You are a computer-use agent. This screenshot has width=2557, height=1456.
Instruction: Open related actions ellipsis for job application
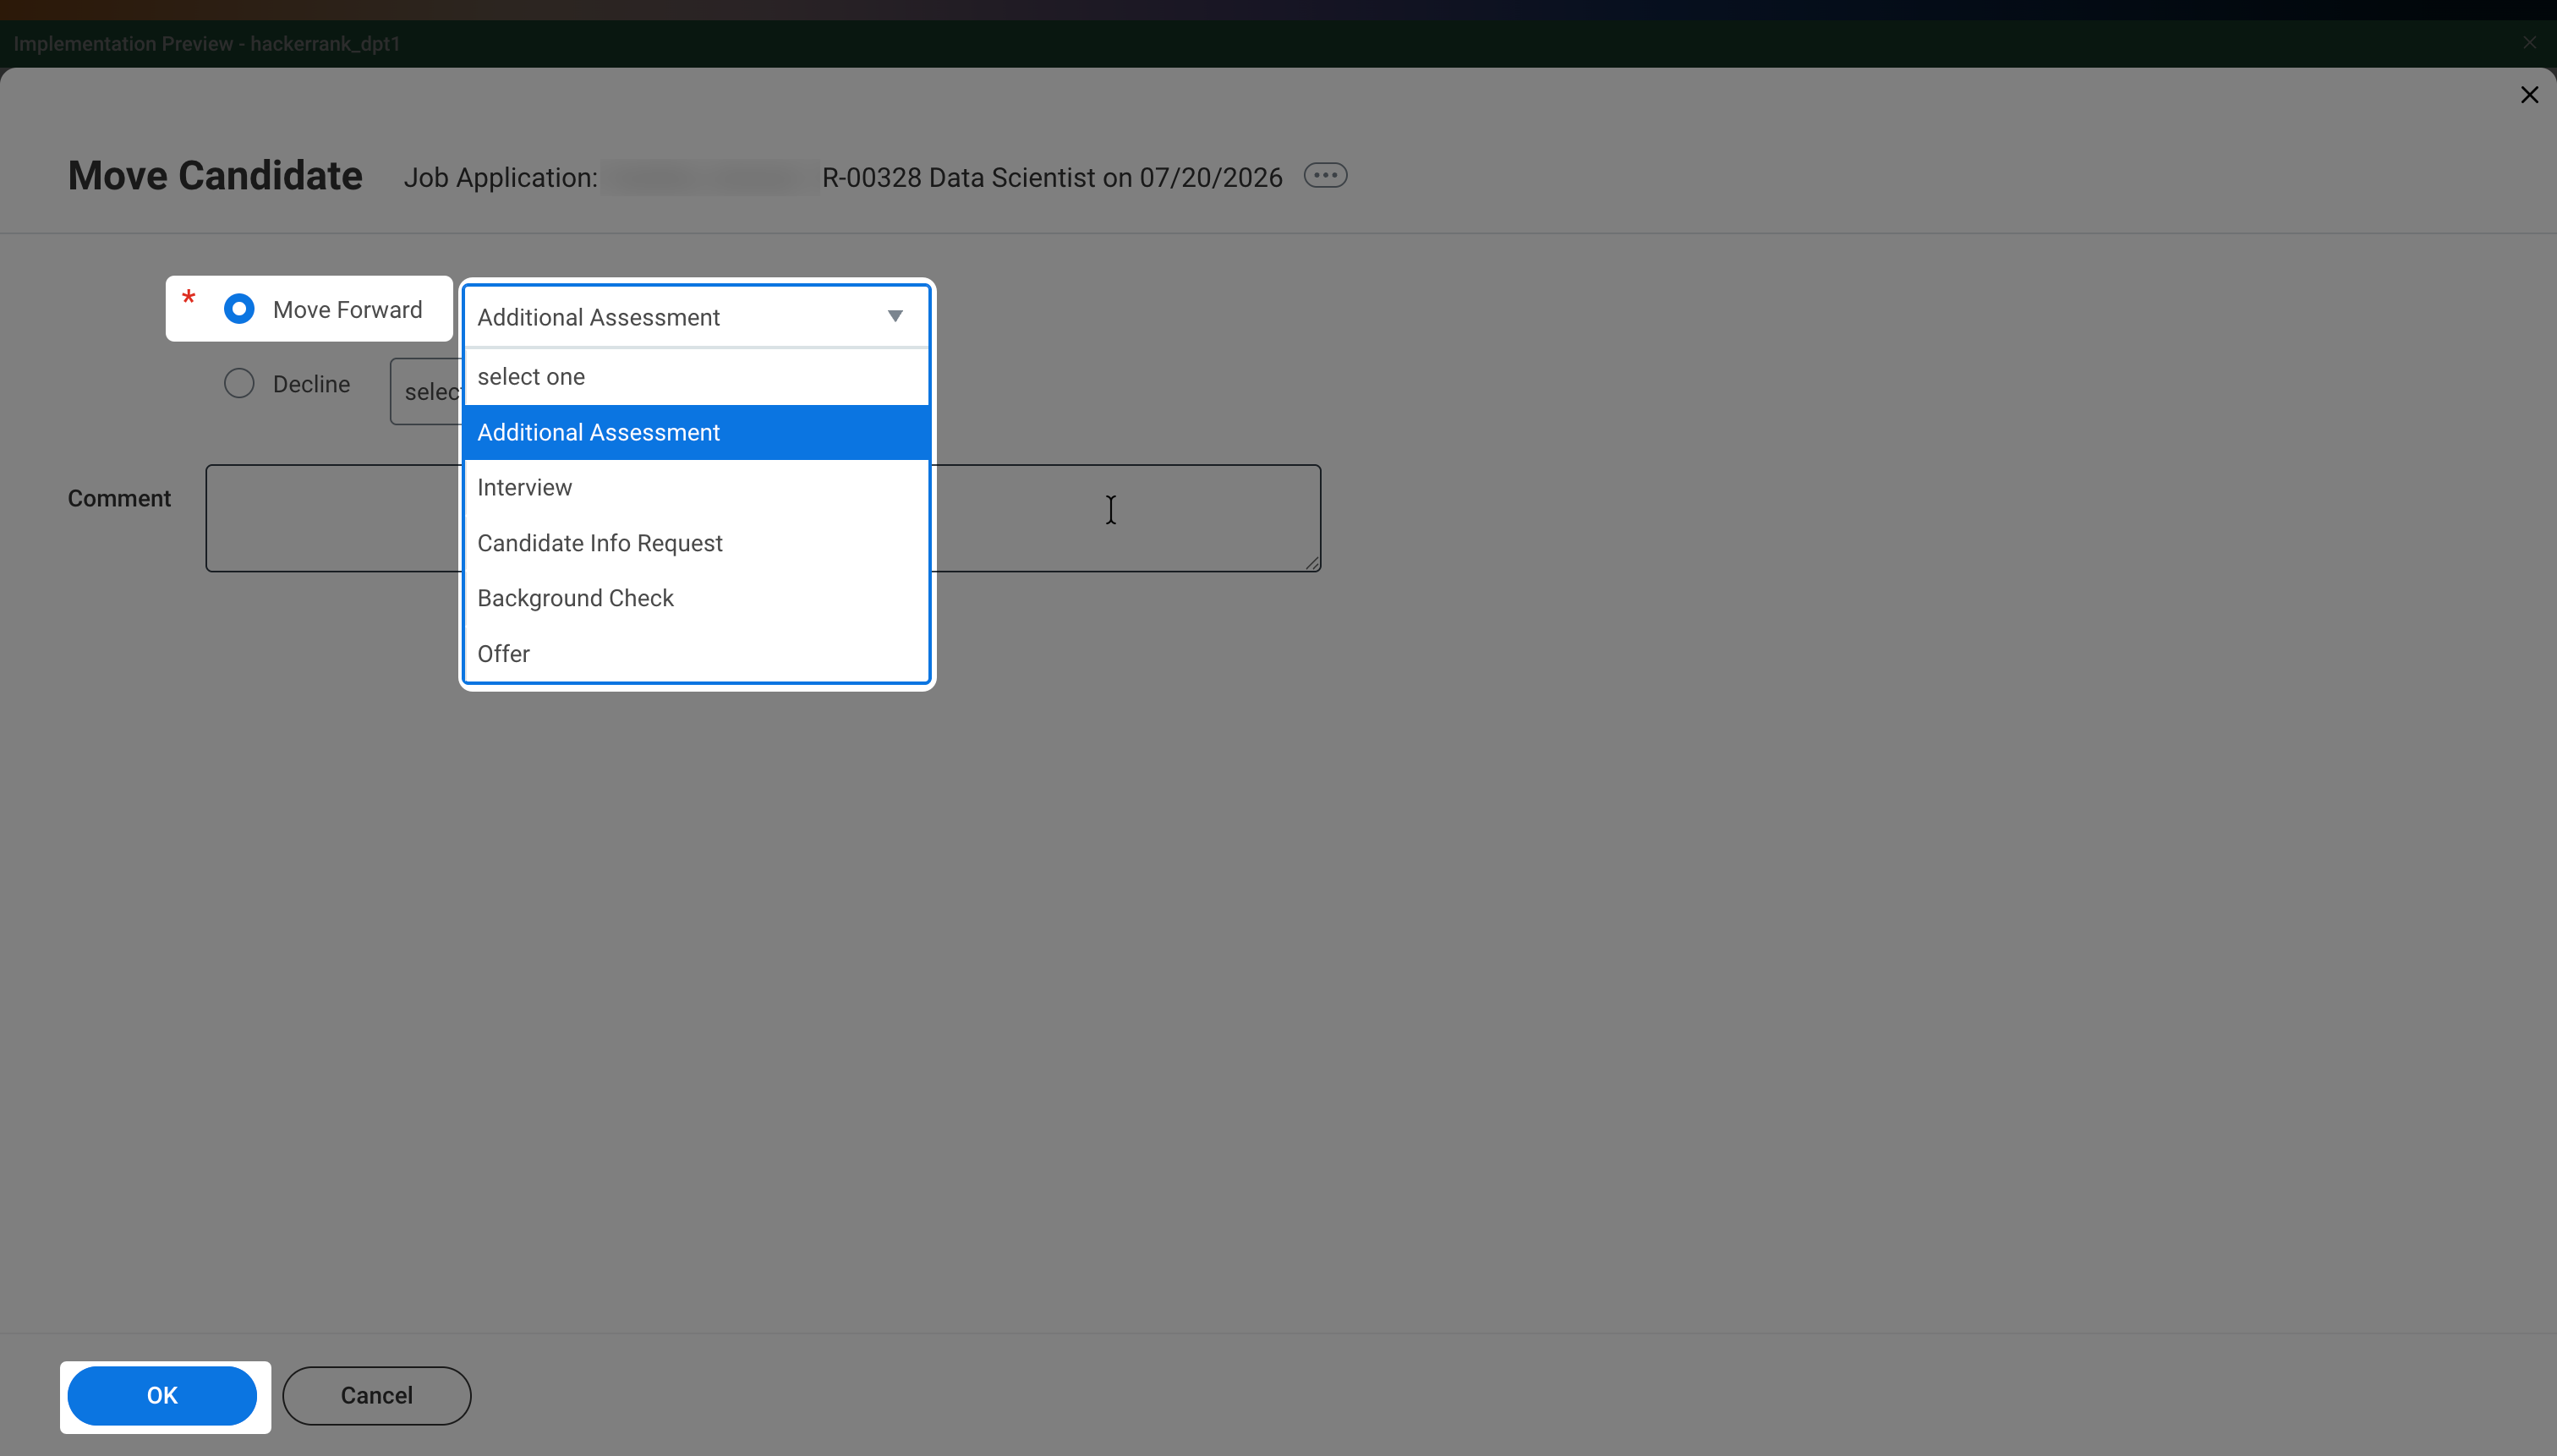1325,176
